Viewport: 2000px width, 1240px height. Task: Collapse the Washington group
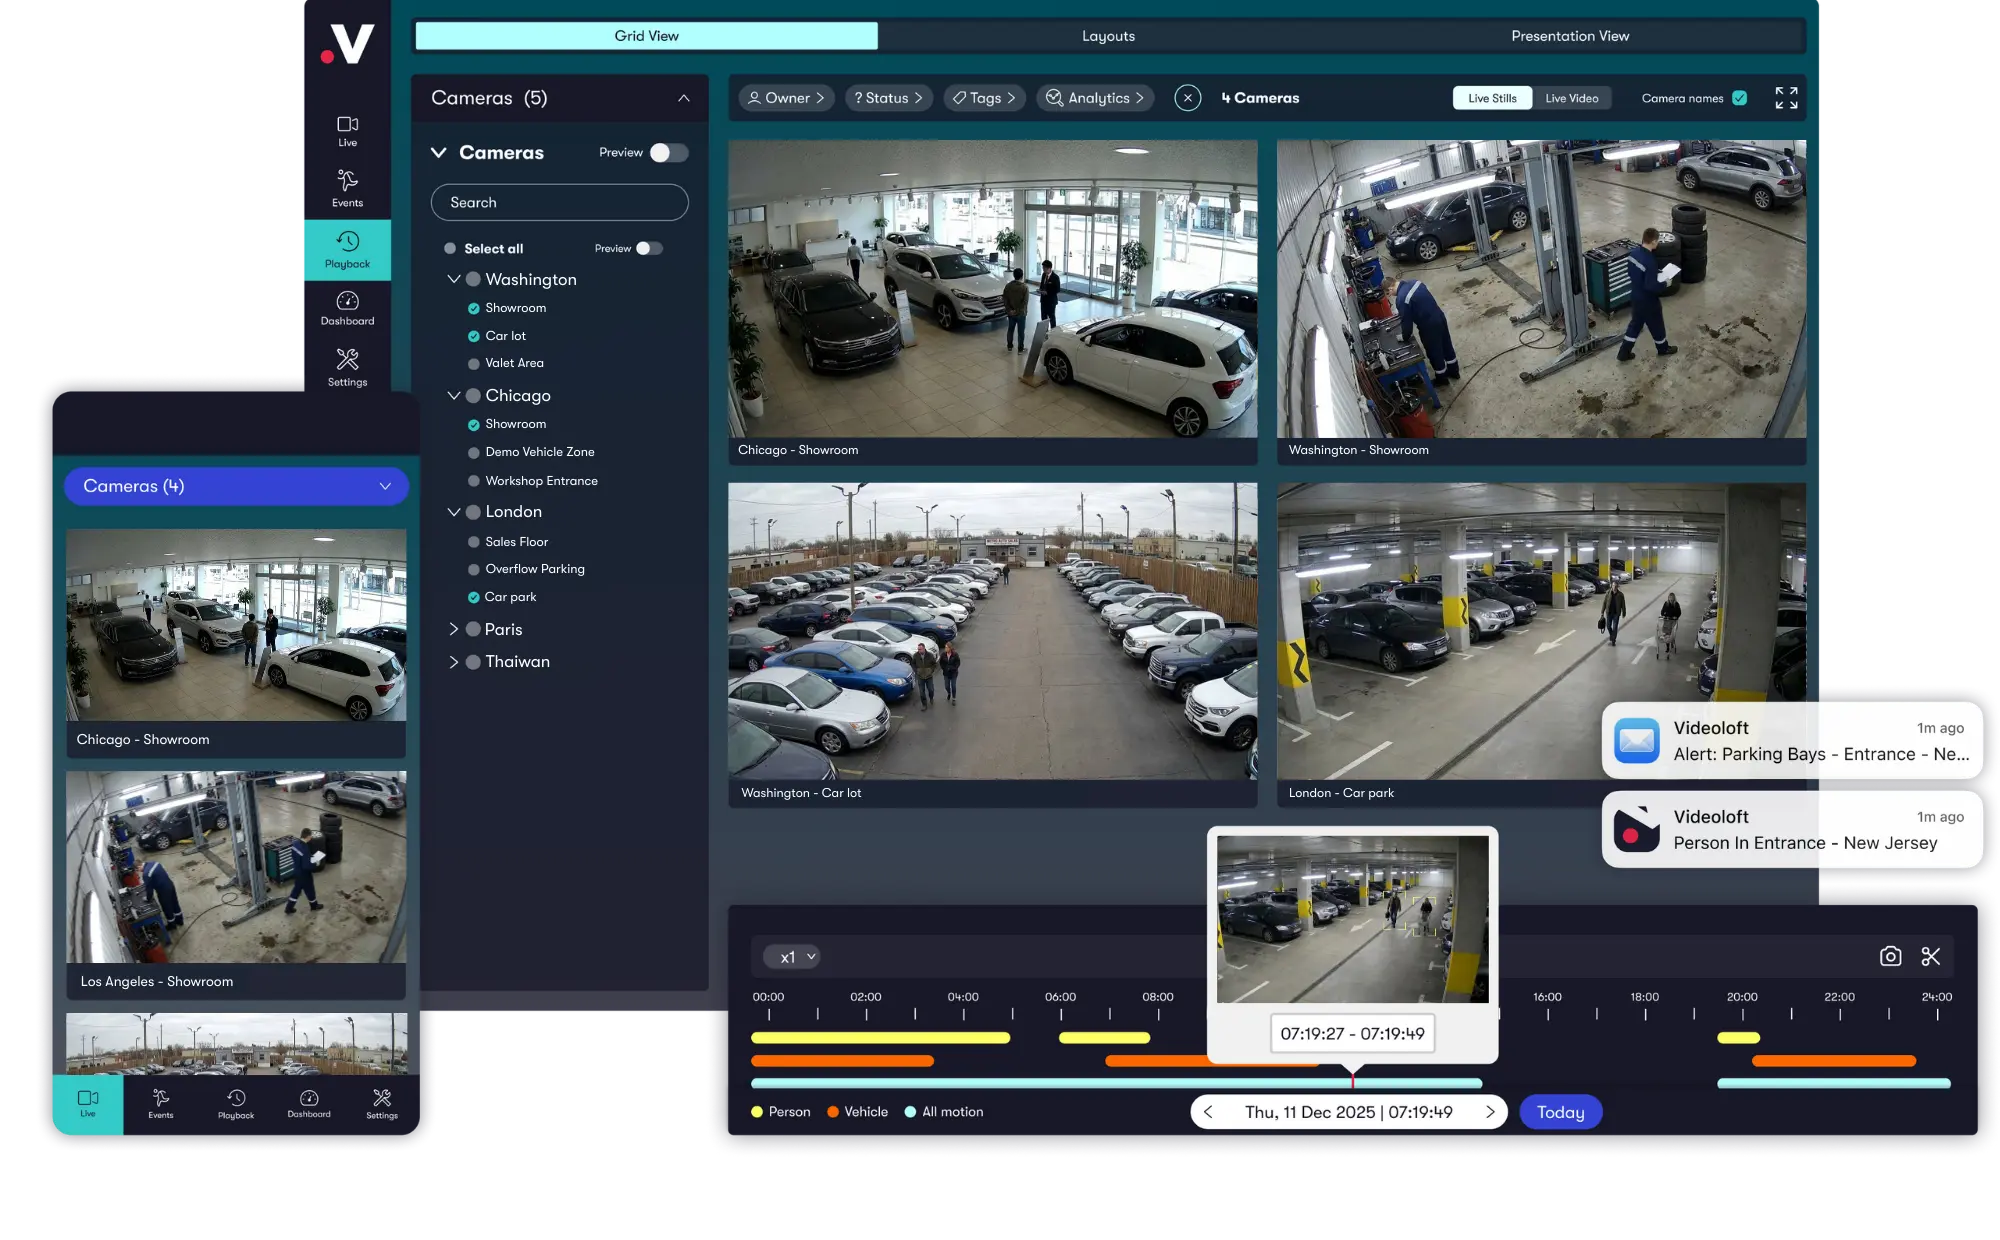pyautogui.click(x=454, y=279)
